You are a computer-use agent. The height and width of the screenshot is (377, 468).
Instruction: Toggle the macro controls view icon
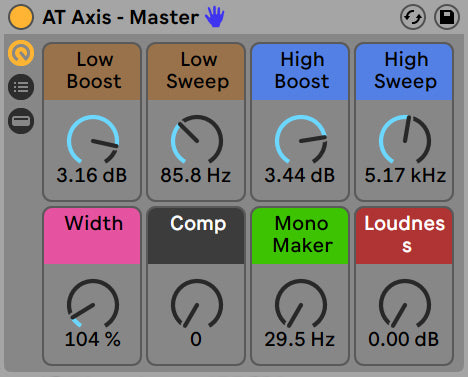[x=21, y=53]
